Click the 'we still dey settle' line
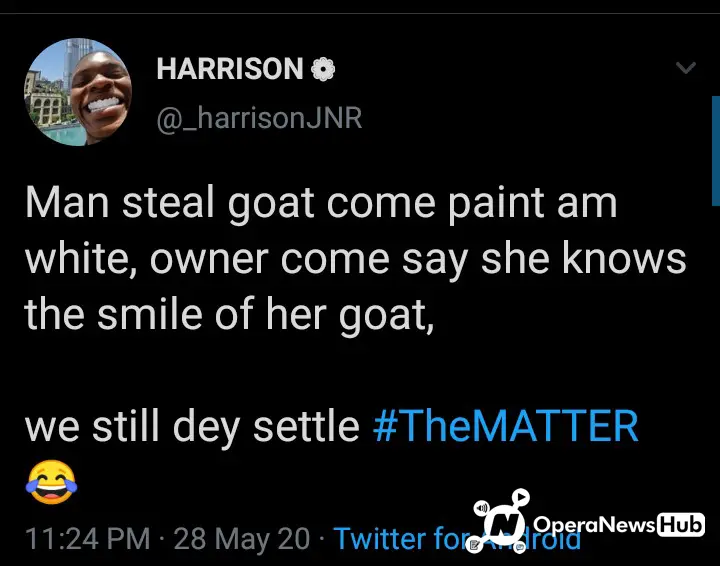Screen dimensions: 720x566 pos(192,426)
